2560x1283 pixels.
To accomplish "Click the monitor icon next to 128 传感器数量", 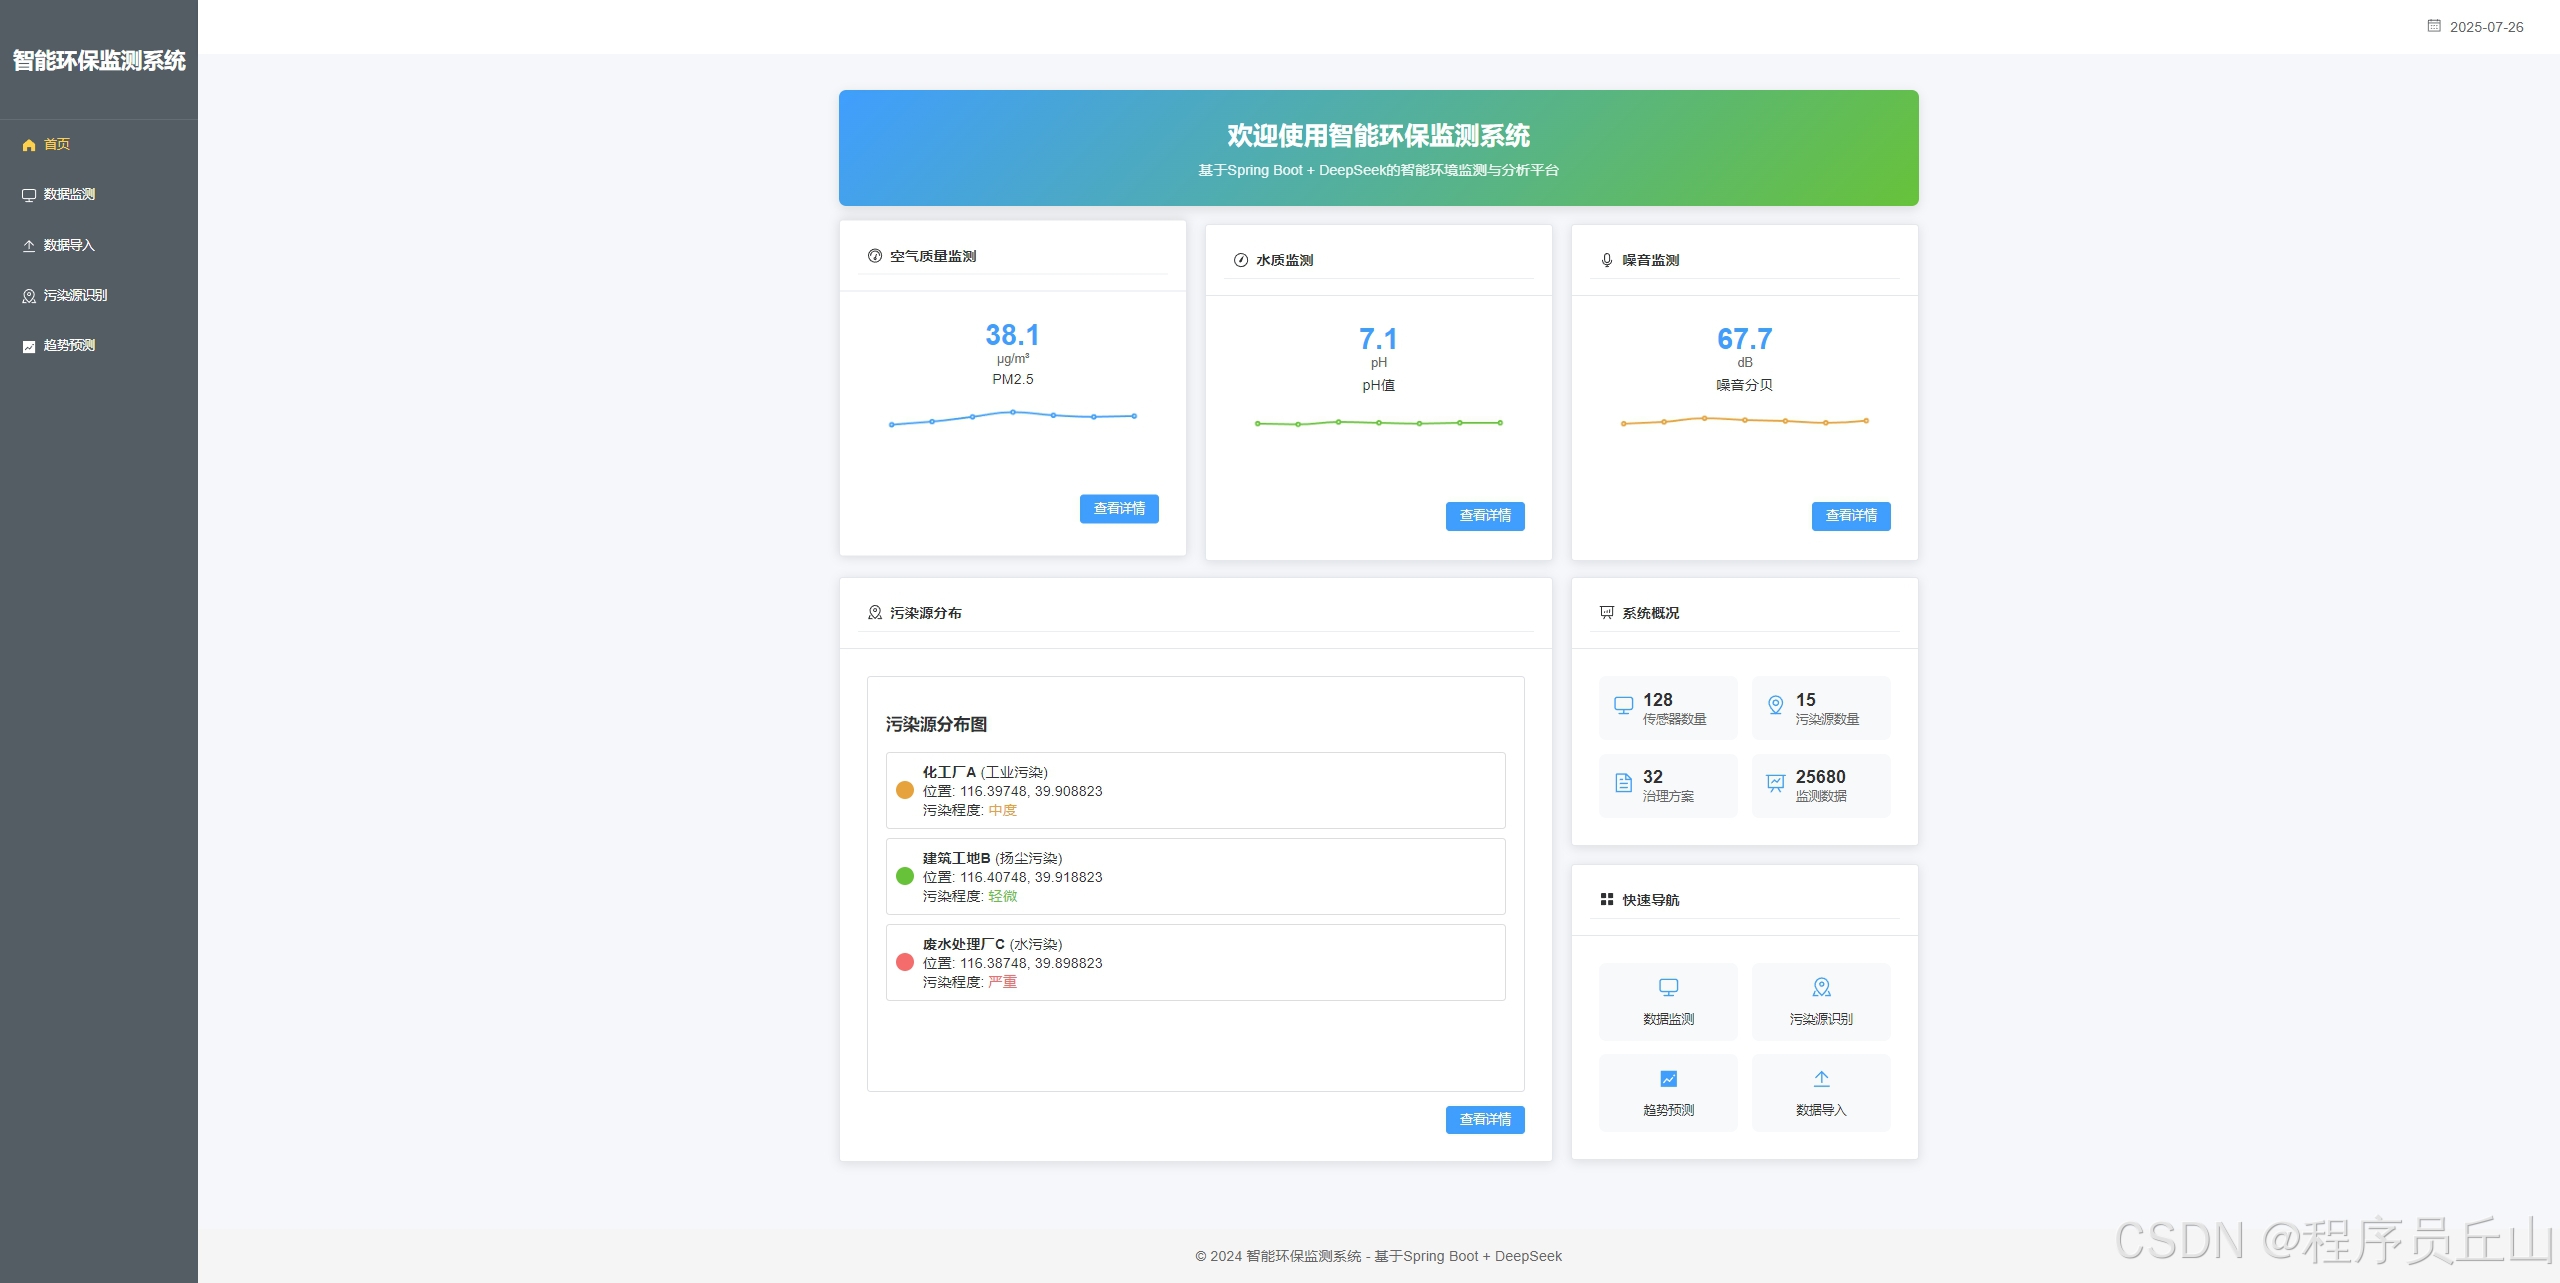I will point(1624,705).
